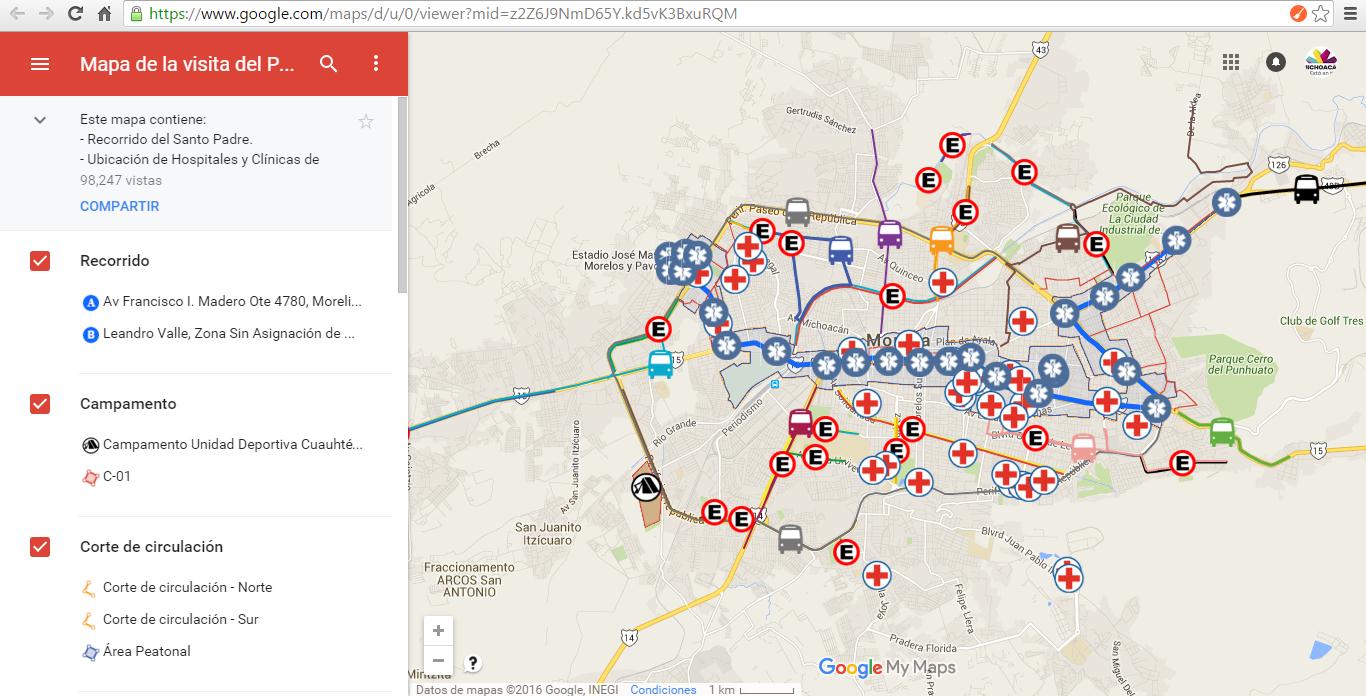Uncheck the Recorrido layer checkbox
Viewport: 1366px width, 696px height.
[40, 261]
